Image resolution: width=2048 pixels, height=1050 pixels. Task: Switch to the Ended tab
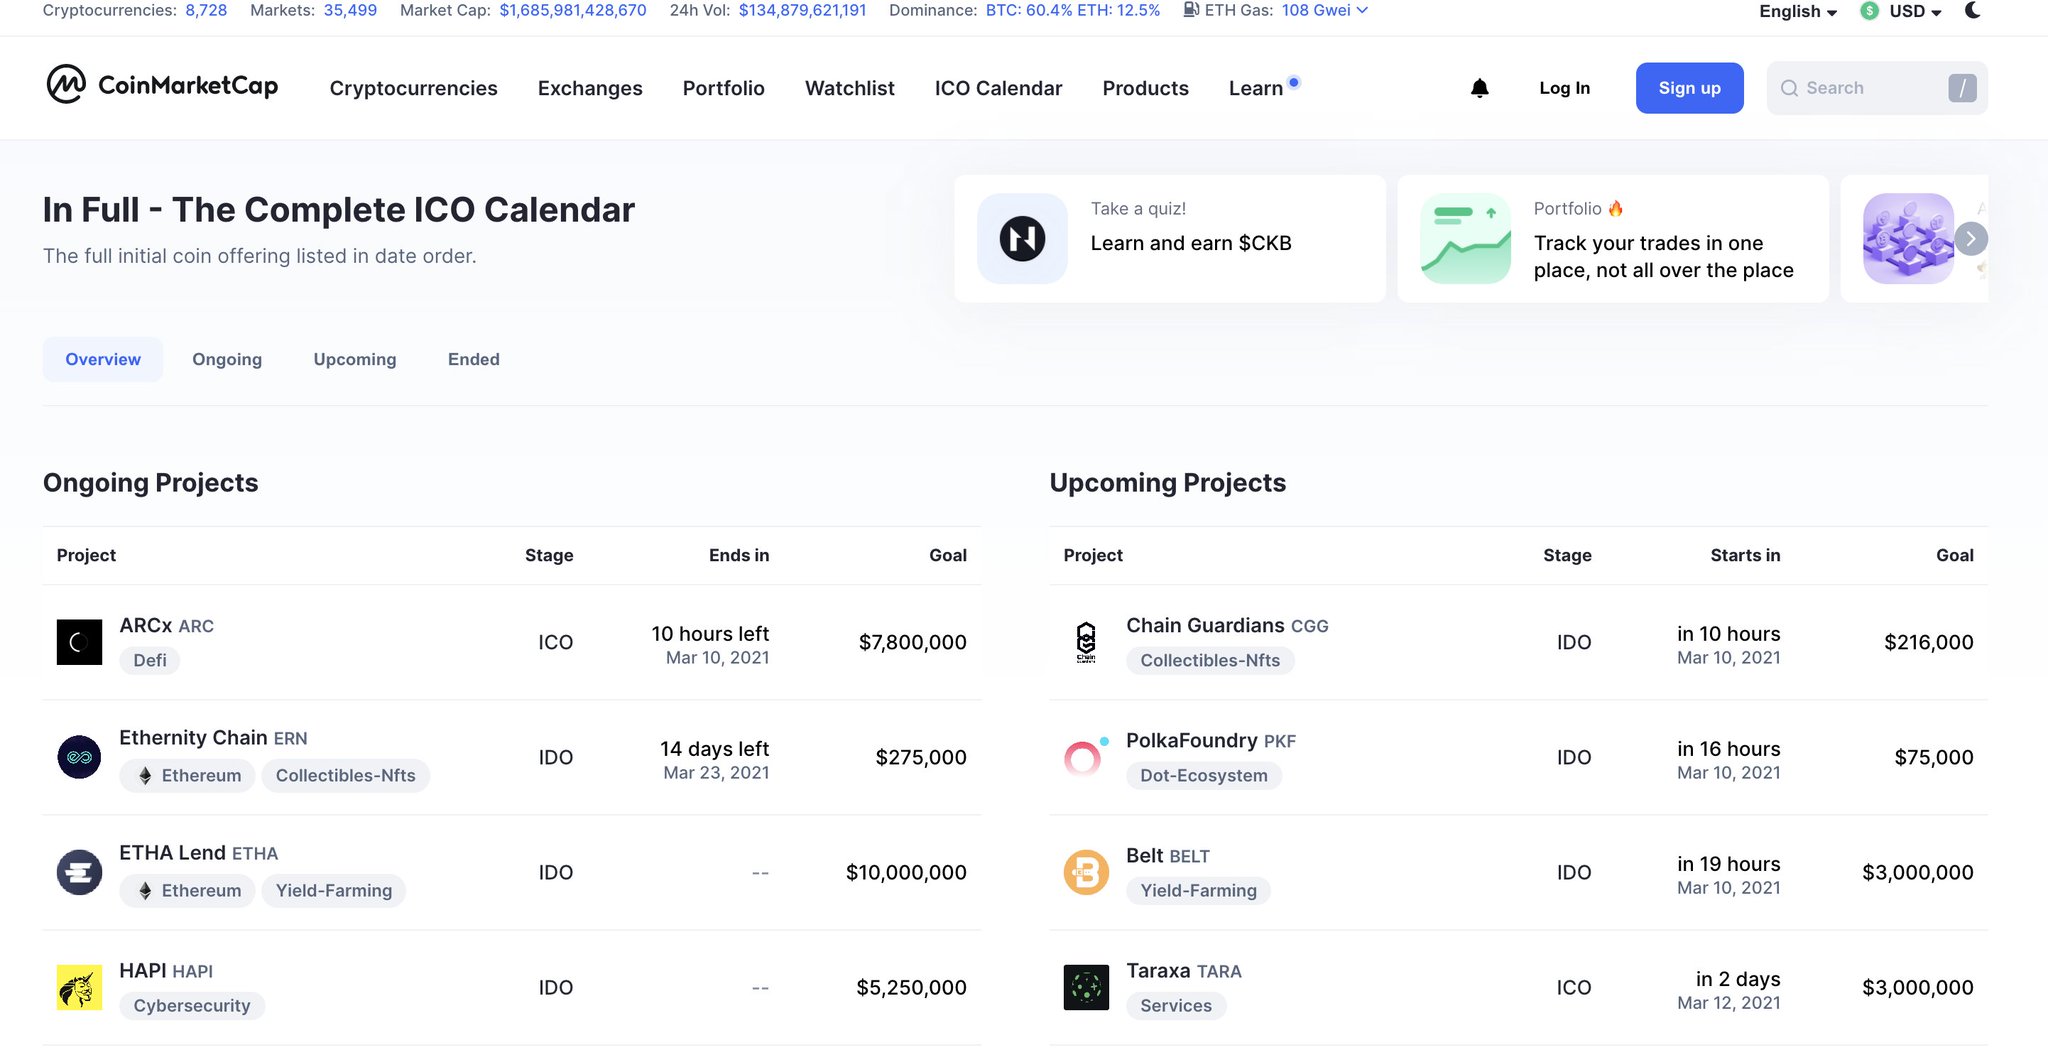[x=474, y=359]
